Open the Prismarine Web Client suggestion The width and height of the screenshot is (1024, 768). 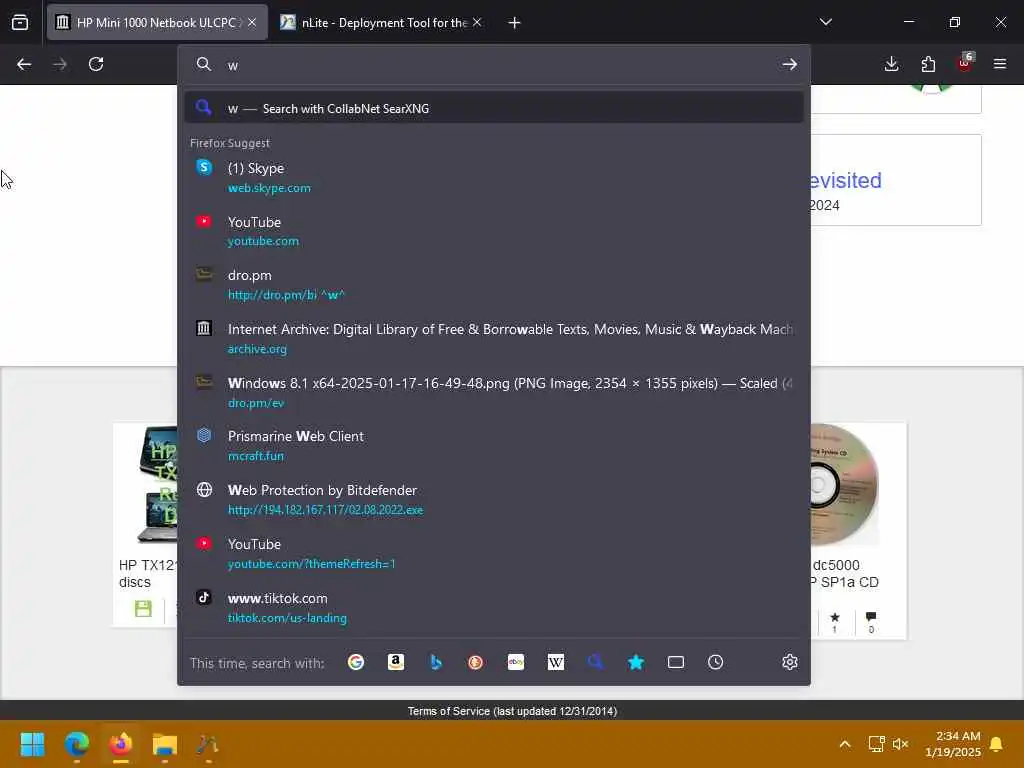[x=494, y=445]
